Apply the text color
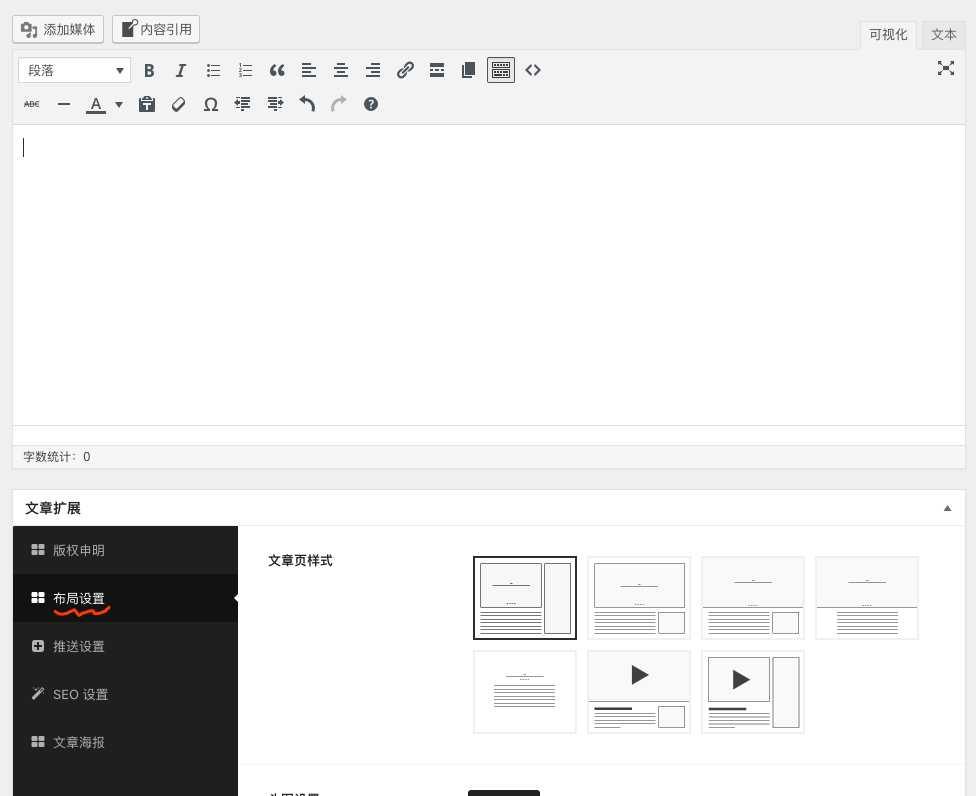 [x=96, y=104]
